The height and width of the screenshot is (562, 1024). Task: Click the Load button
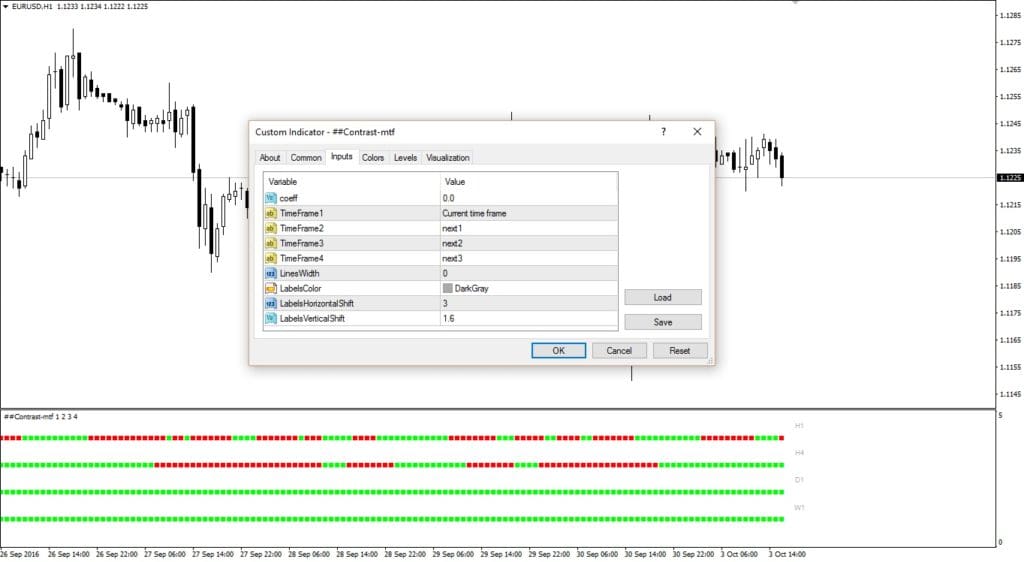coord(663,297)
